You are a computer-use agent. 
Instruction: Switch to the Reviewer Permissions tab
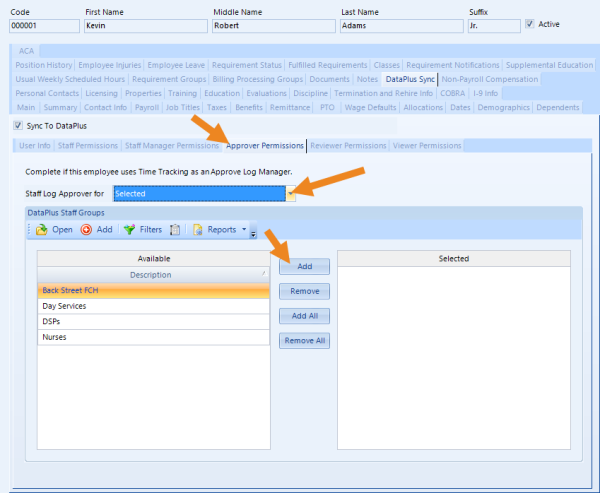pyautogui.click(x=348, y=146)
